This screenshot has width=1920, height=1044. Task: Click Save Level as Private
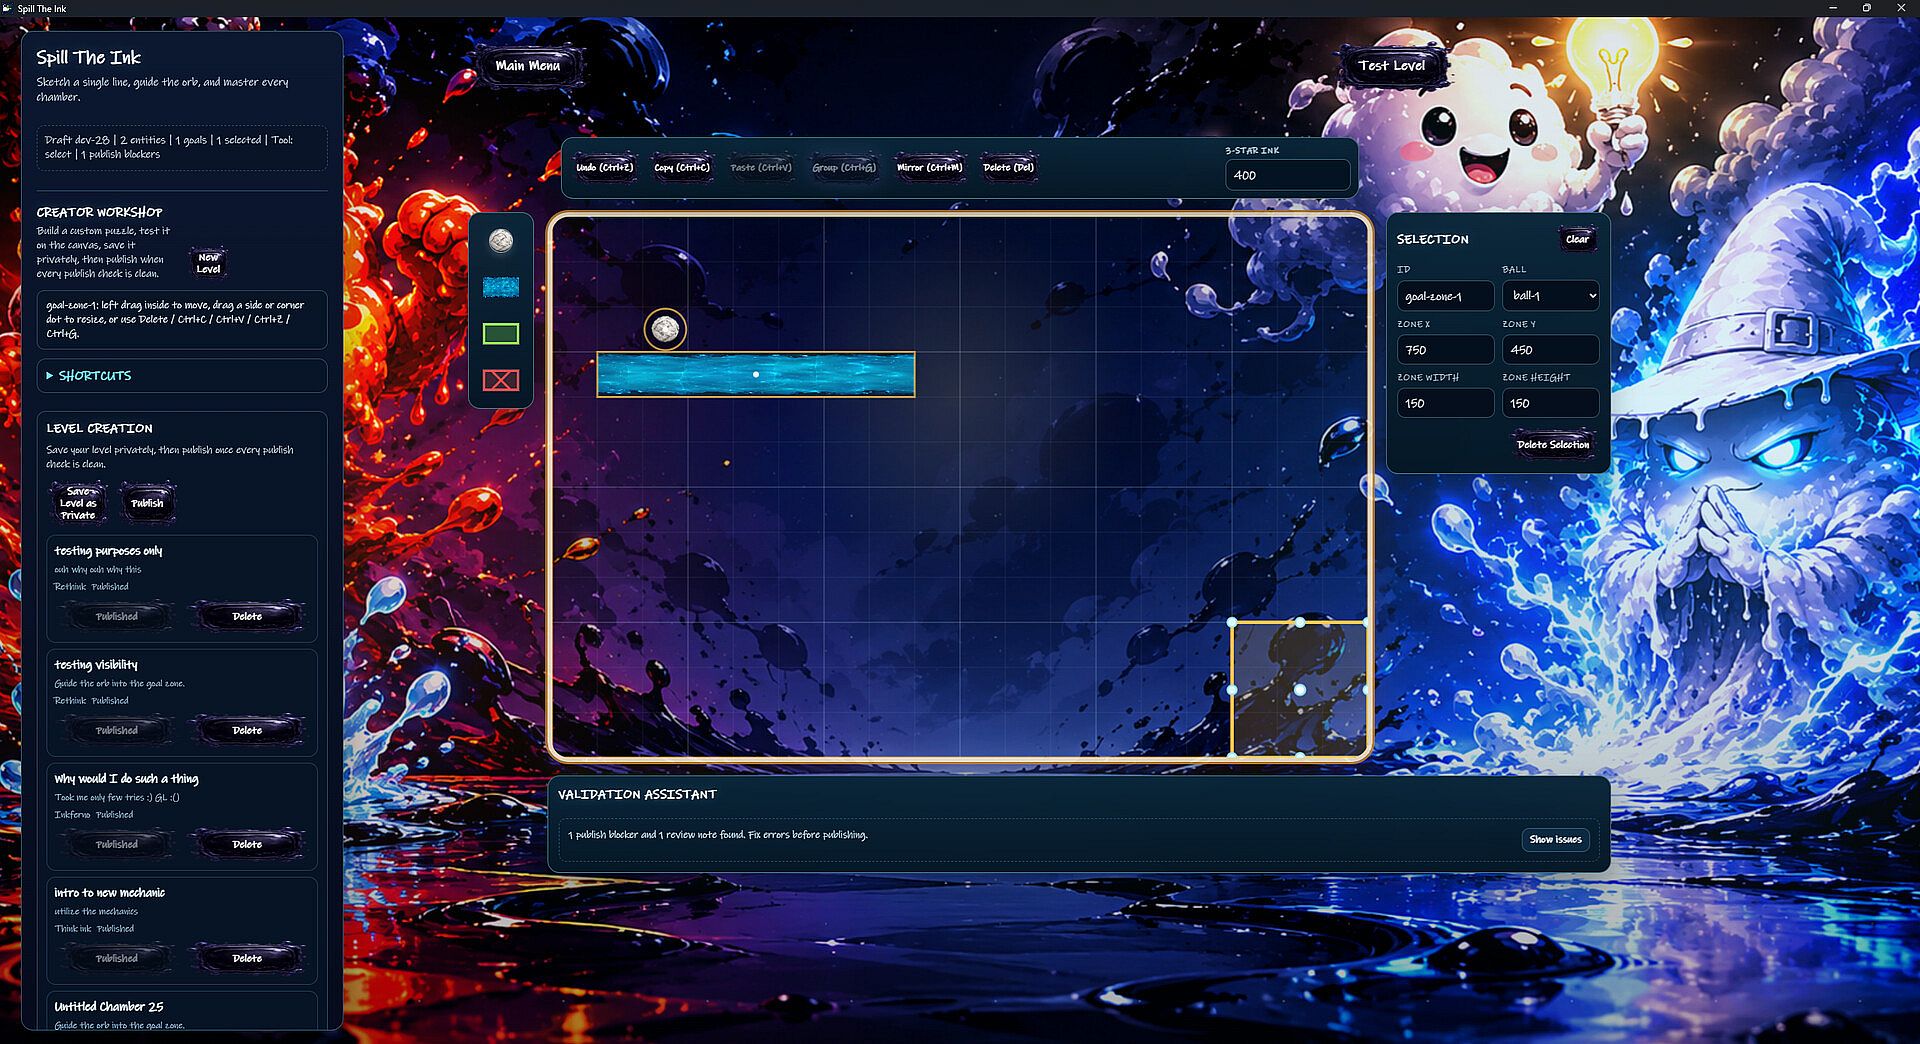point(78,503)
